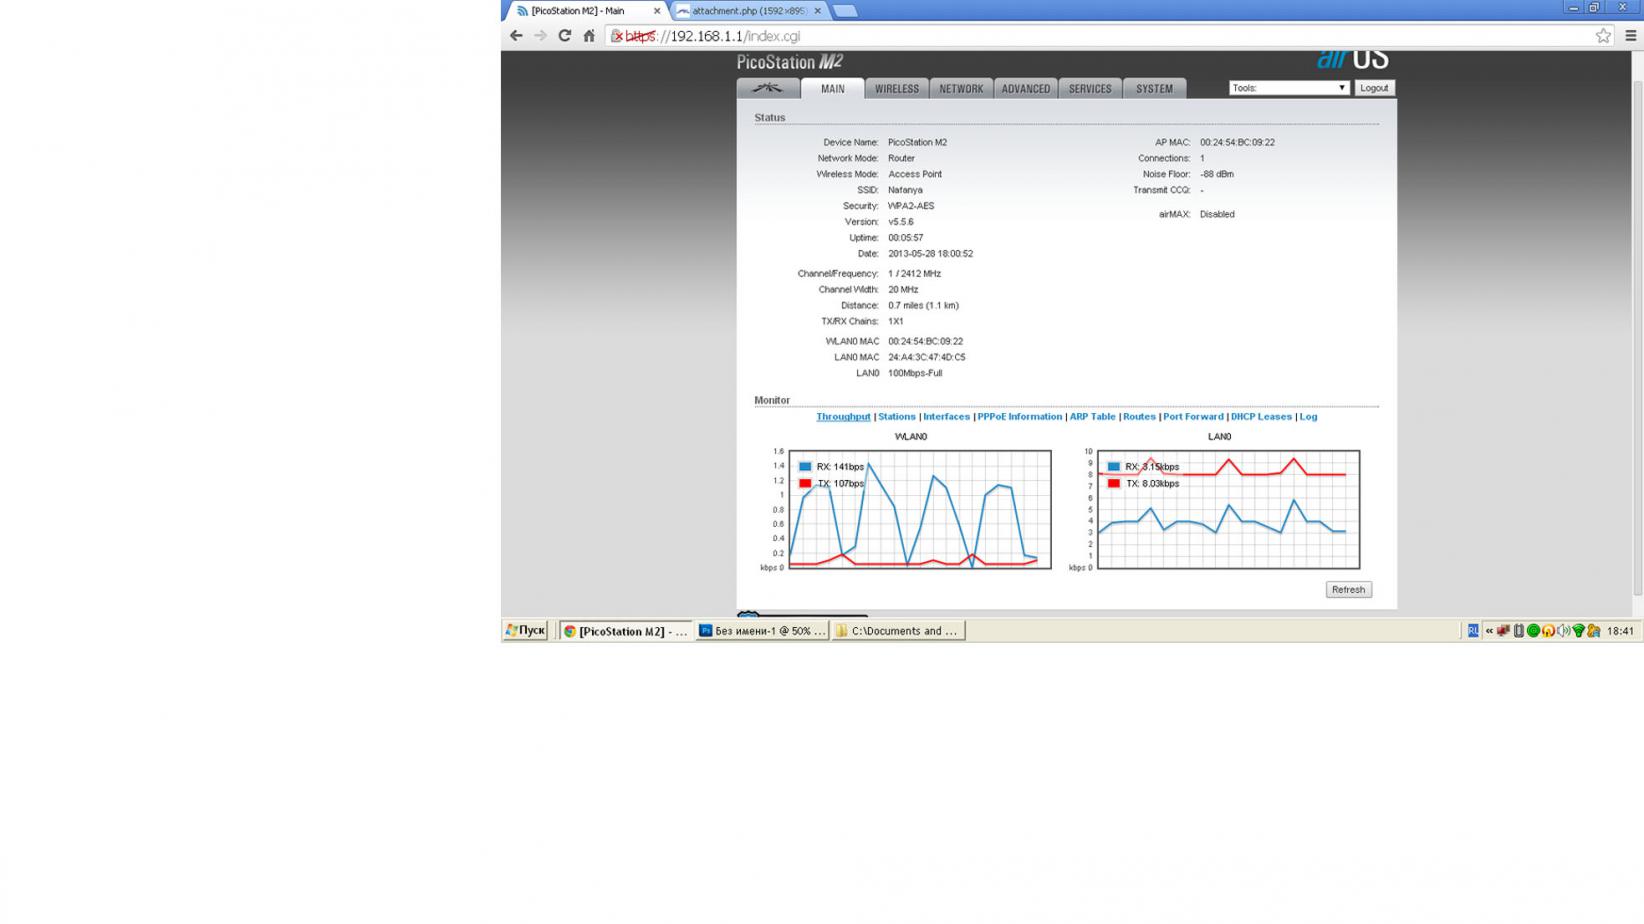Open the Port Forward link
The image size is (1644, 924).
tap(1193, 417)
